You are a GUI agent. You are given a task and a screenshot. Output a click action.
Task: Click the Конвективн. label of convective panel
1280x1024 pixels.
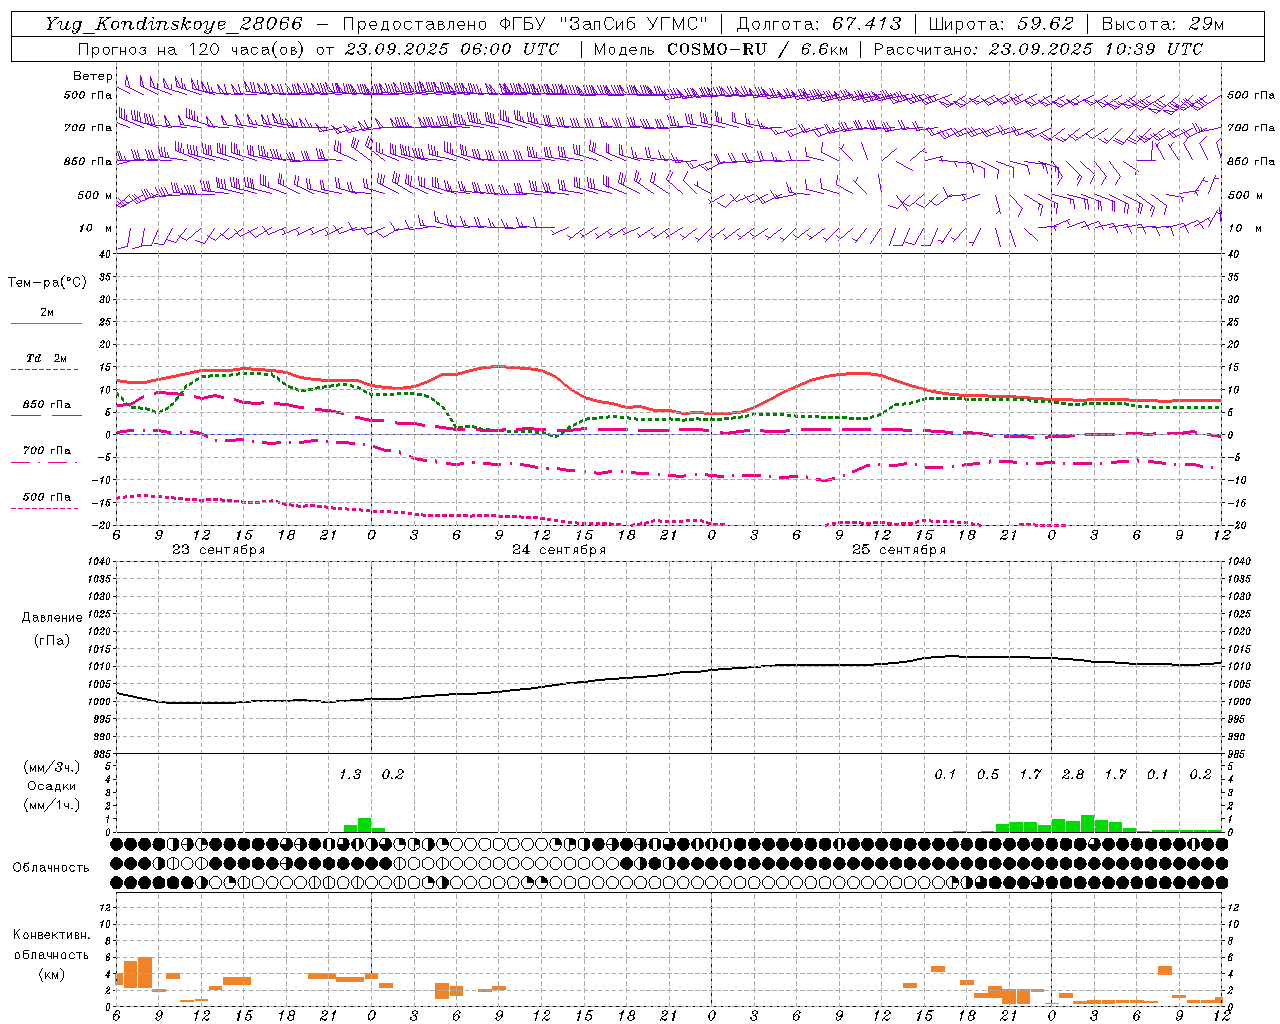pyautogui.click(x=51, y=935)
